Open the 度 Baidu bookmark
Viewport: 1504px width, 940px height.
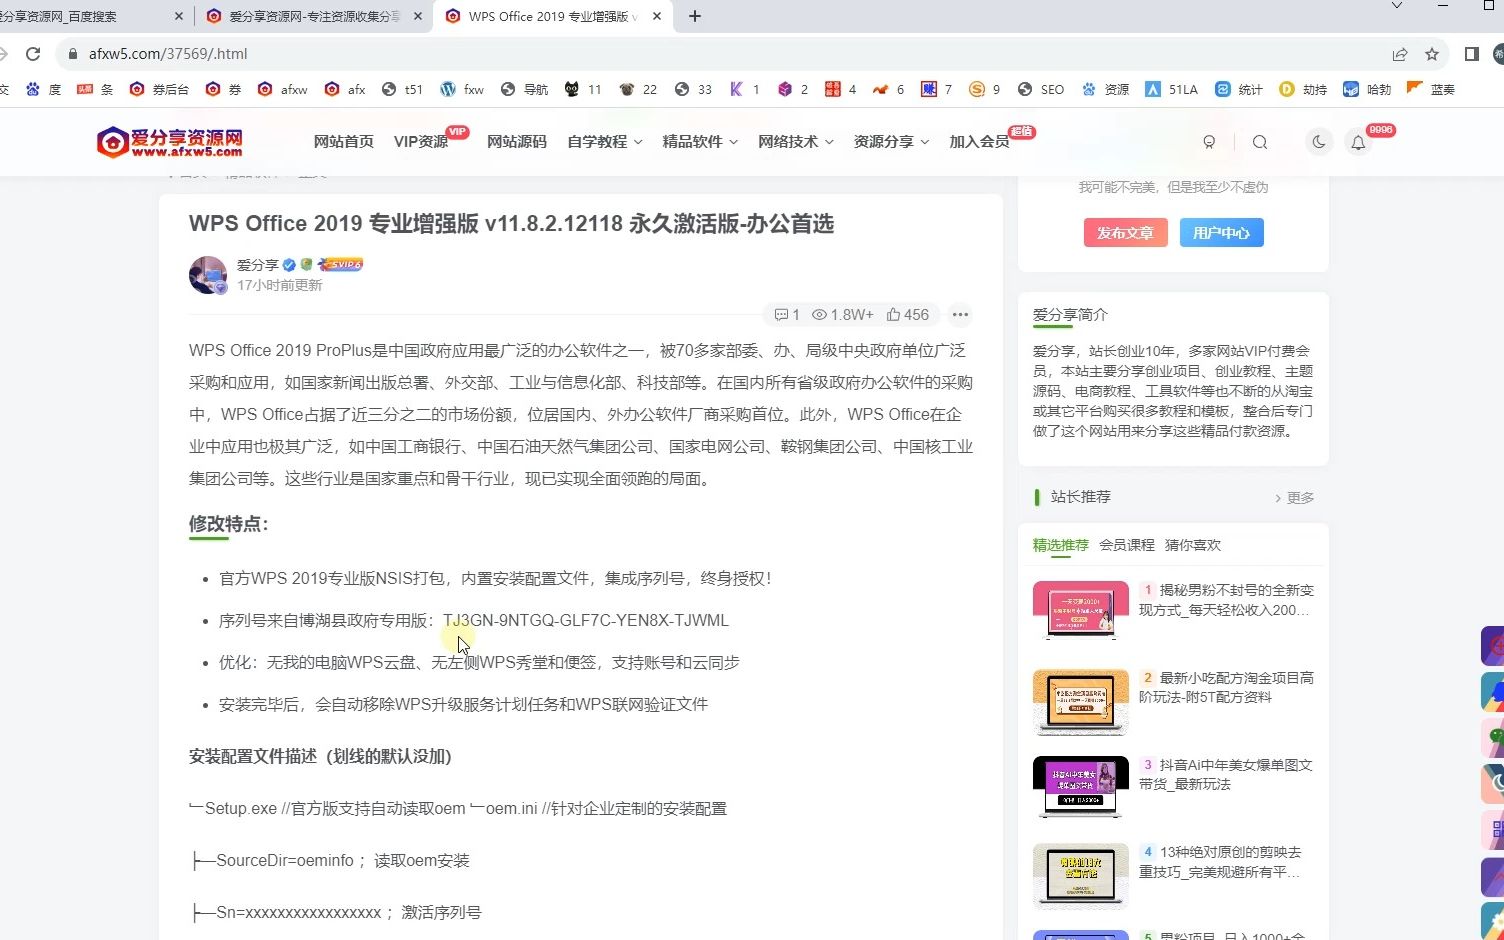44,89
